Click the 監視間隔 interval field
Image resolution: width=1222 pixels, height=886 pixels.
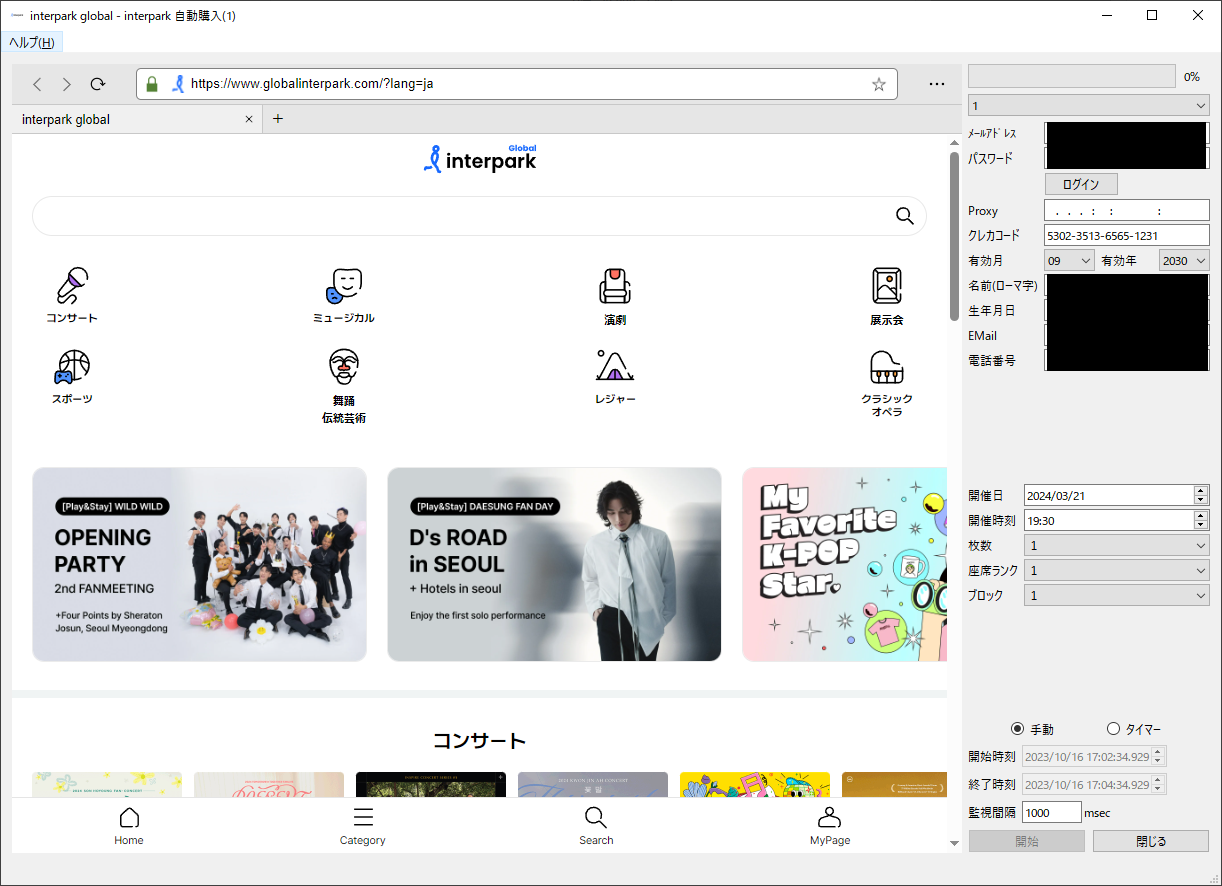pyautogui.click(x=1052, y=812)
